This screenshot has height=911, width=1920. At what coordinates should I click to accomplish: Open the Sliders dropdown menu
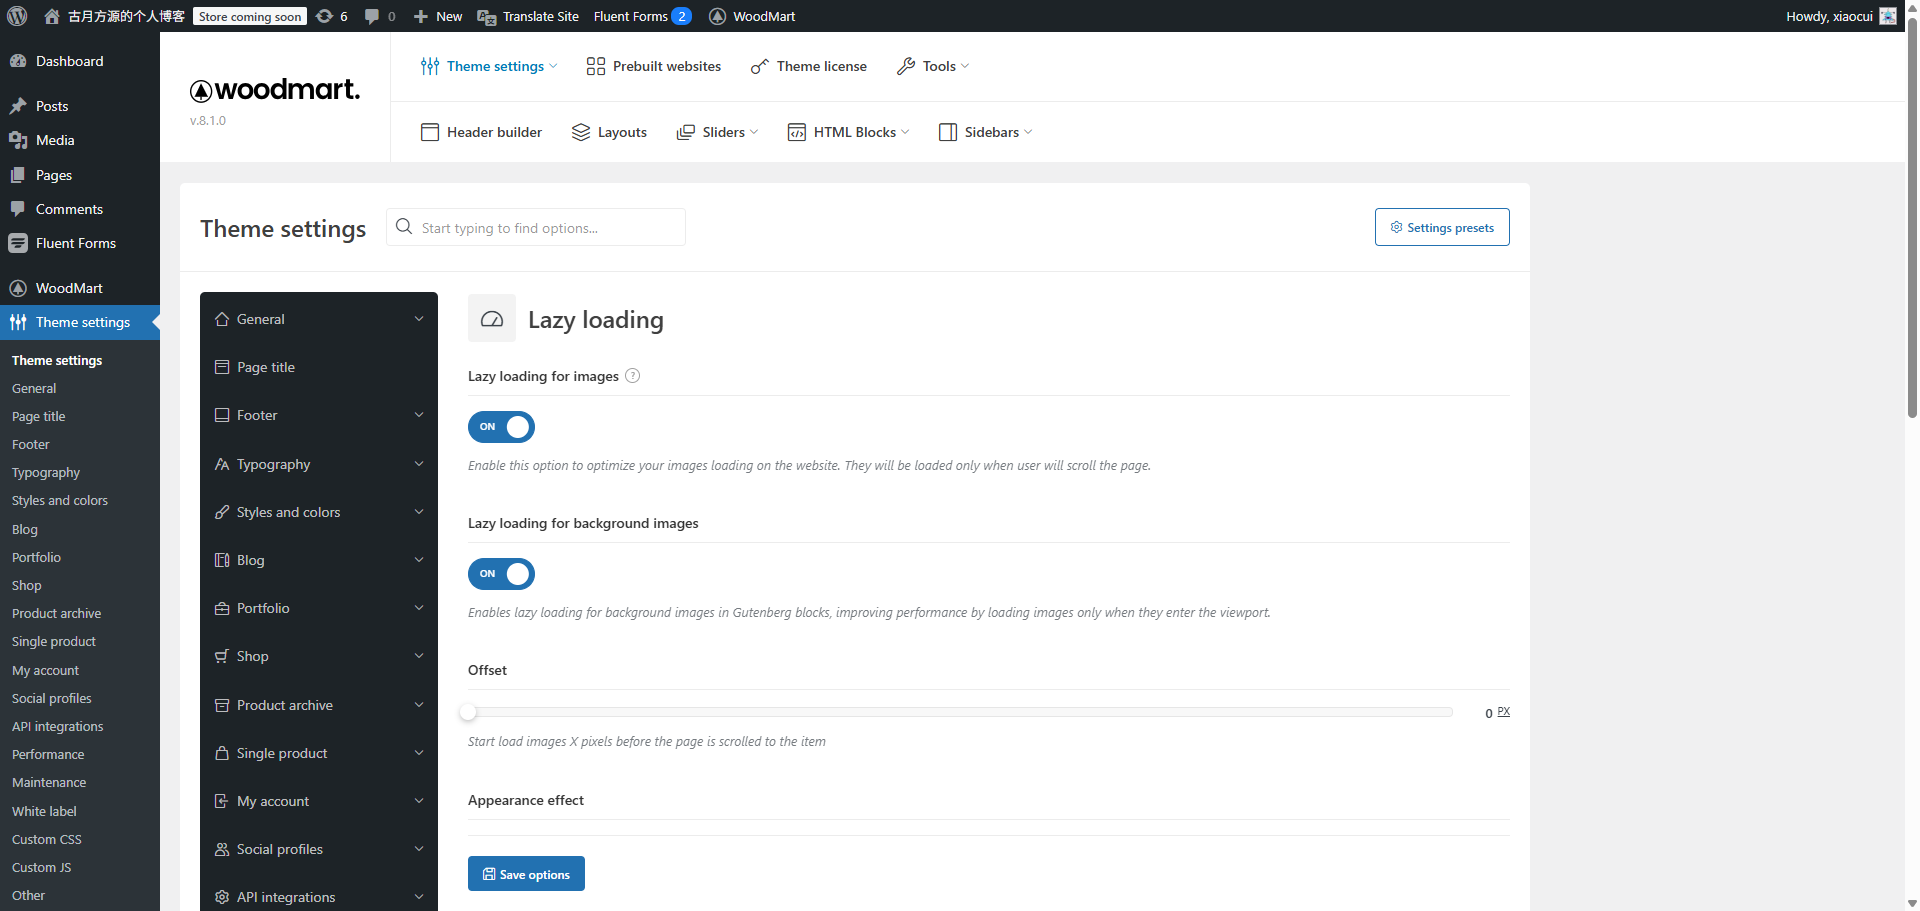tap(717, 132)
